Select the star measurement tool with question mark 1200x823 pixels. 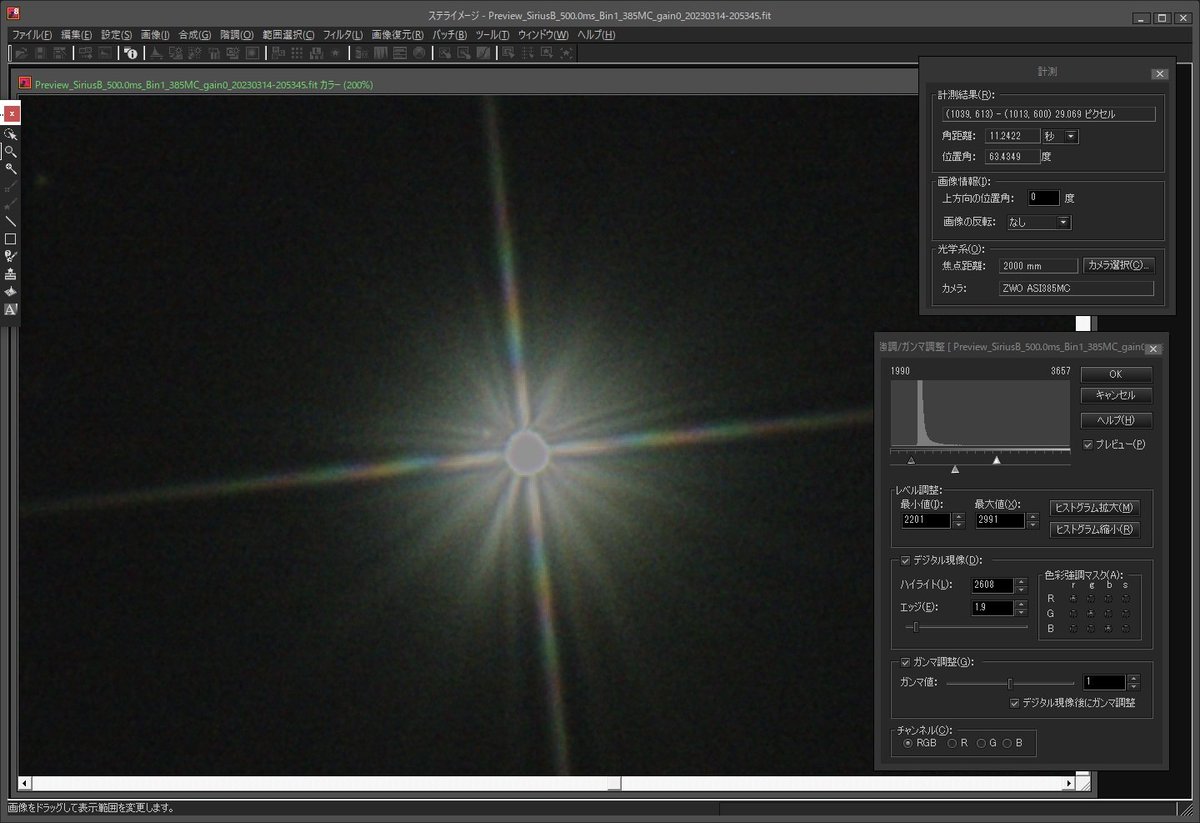(x=11, y=256)
